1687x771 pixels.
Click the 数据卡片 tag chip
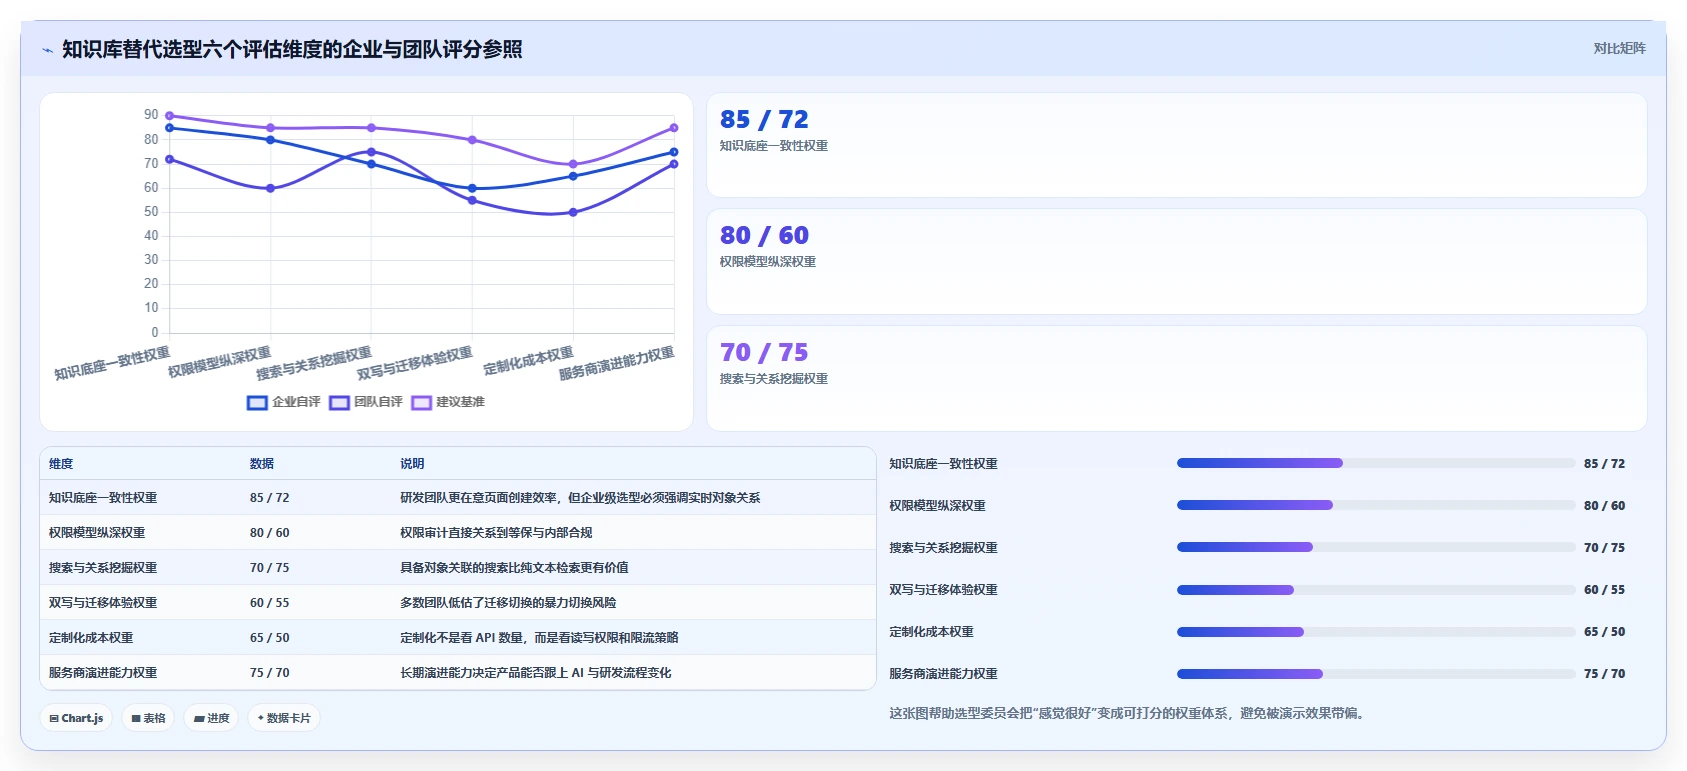[283, 718]
